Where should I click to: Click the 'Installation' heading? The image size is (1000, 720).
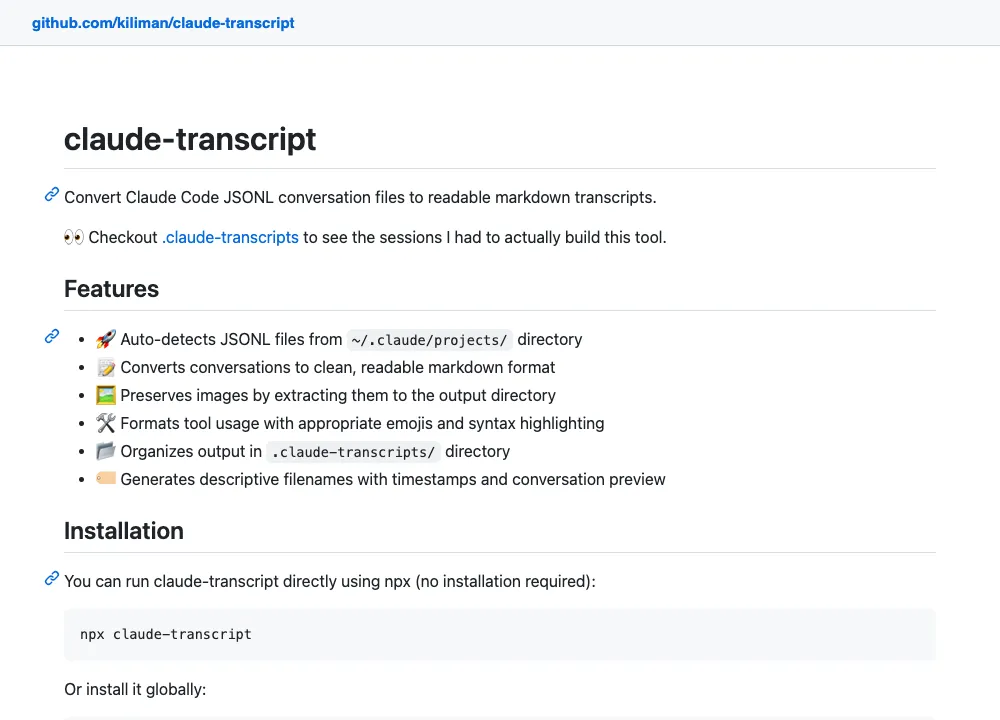124,531
